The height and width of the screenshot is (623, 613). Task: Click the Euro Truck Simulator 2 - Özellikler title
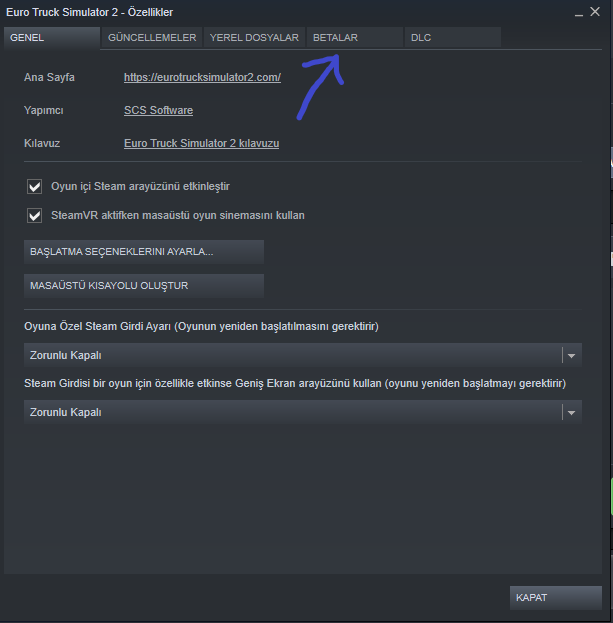pos(89,12)
